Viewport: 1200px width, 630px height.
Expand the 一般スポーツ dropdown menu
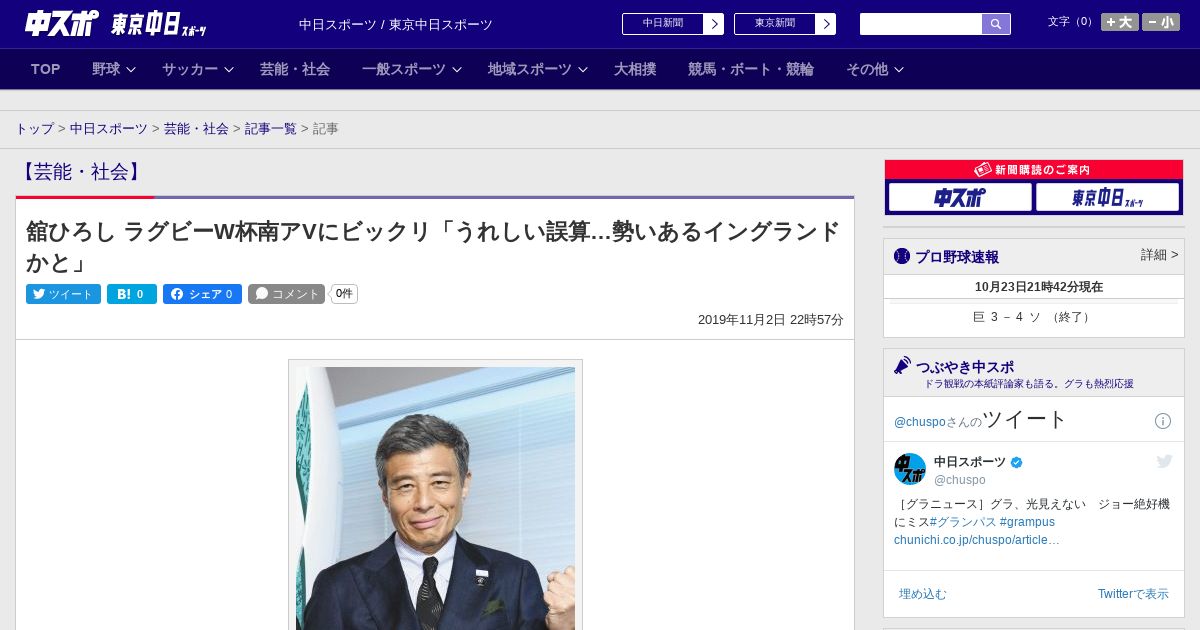point(411,69)
